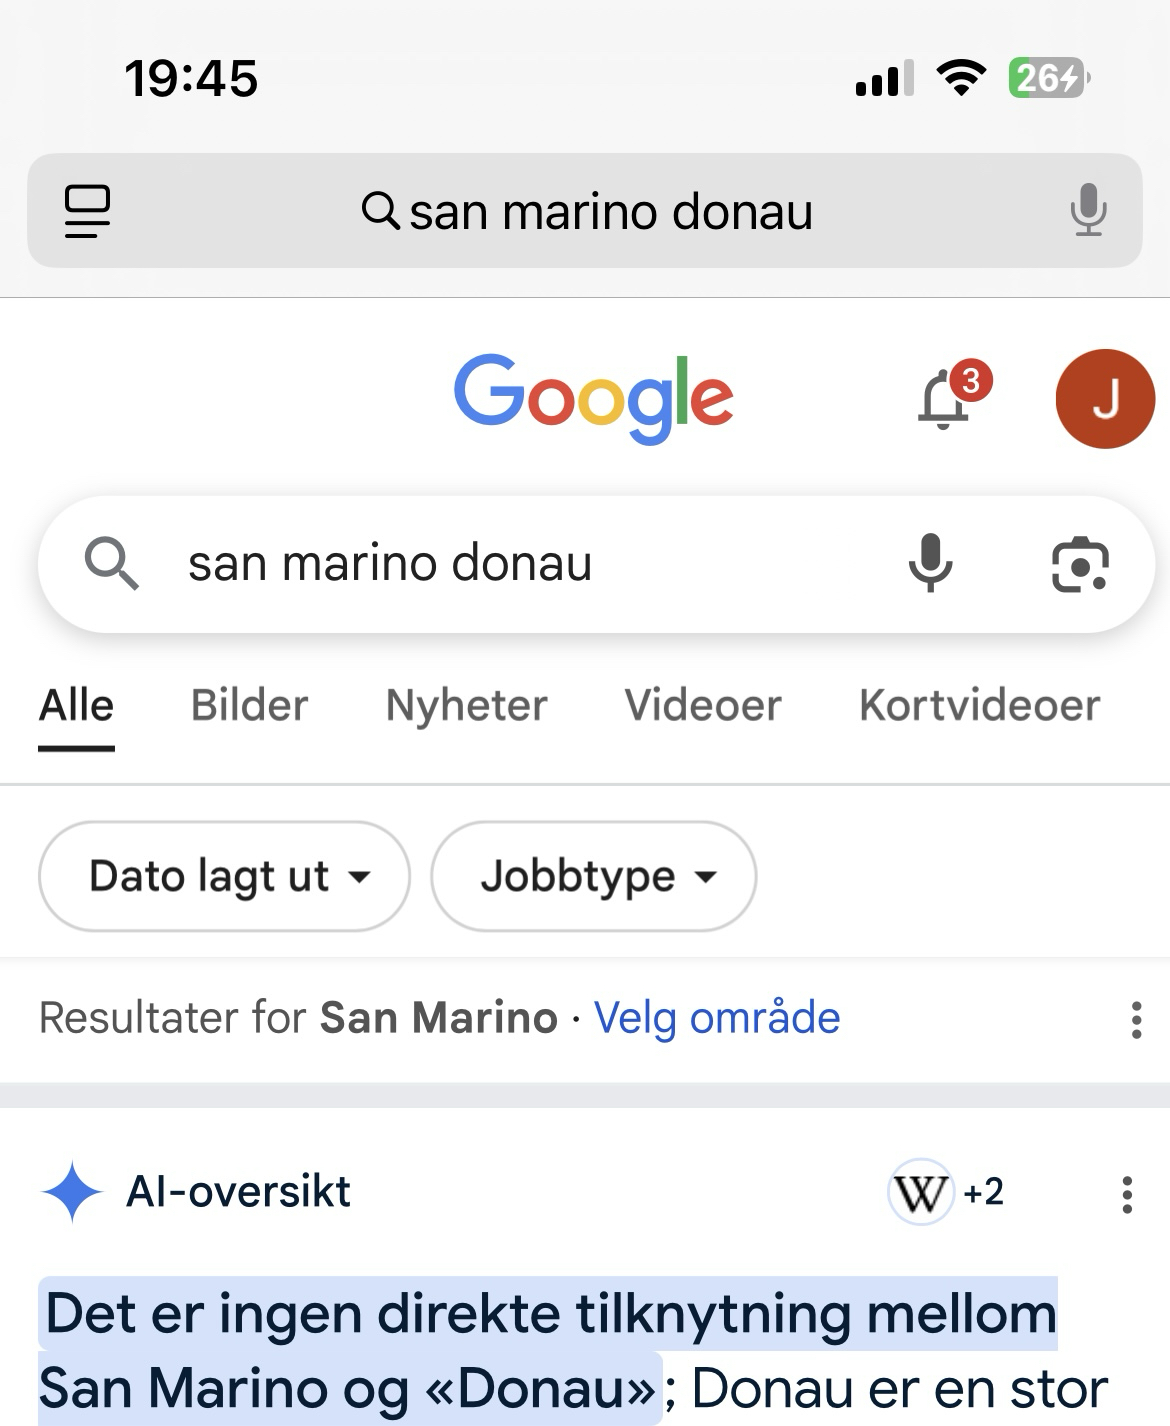Tap the AI-oversikt sparkle icon
The height and width of the screenshot is (1426, 1170).
(x=72, y=1192)
